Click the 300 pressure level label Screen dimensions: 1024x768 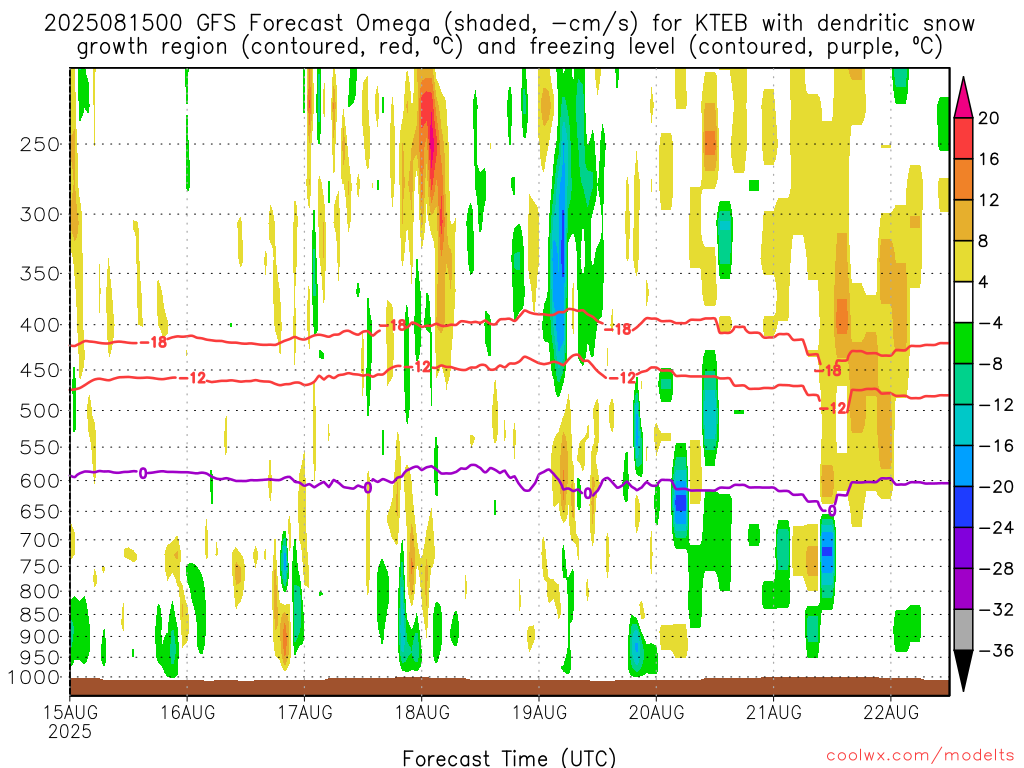40,214
